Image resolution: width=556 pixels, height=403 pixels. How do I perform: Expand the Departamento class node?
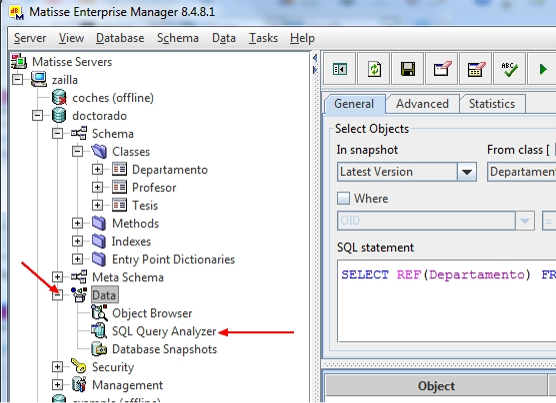98,169
